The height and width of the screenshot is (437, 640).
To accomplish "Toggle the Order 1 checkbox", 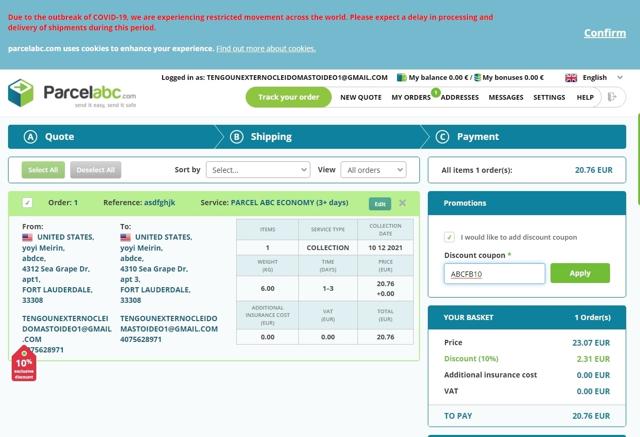I will coord(27,202).
